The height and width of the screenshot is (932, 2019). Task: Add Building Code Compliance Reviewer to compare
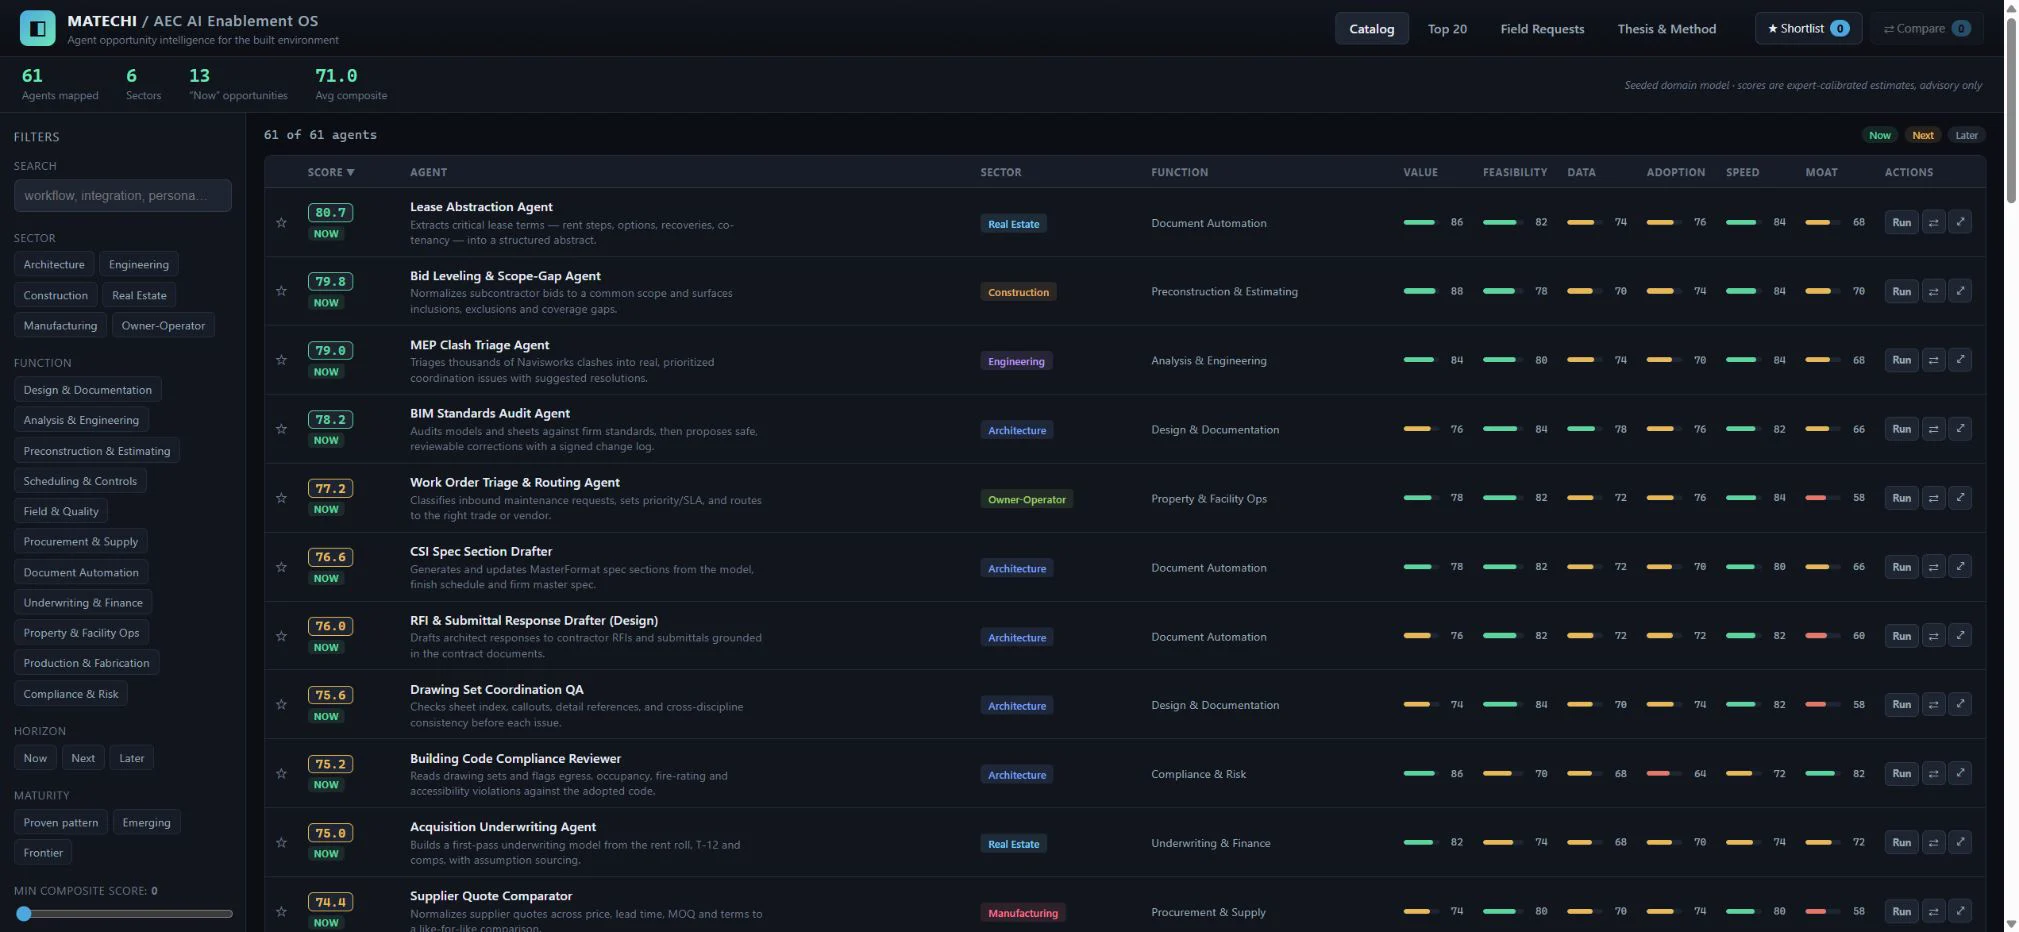1933,773
